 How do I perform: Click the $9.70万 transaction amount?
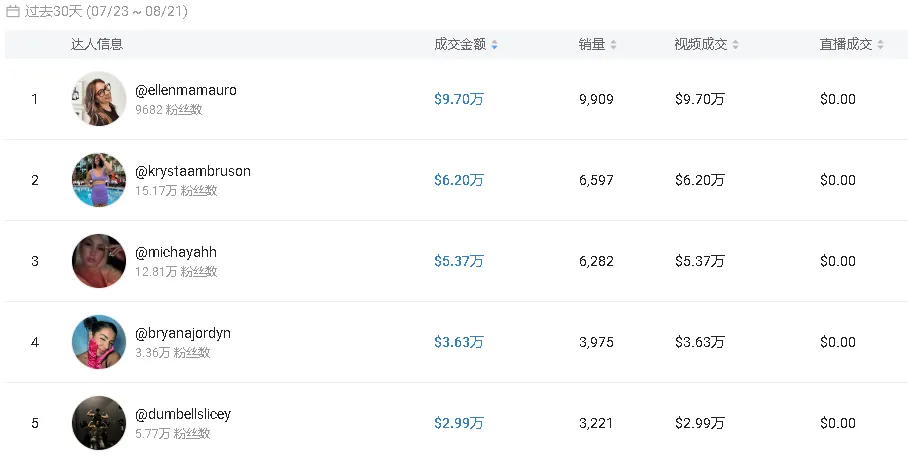click(459, 99)
